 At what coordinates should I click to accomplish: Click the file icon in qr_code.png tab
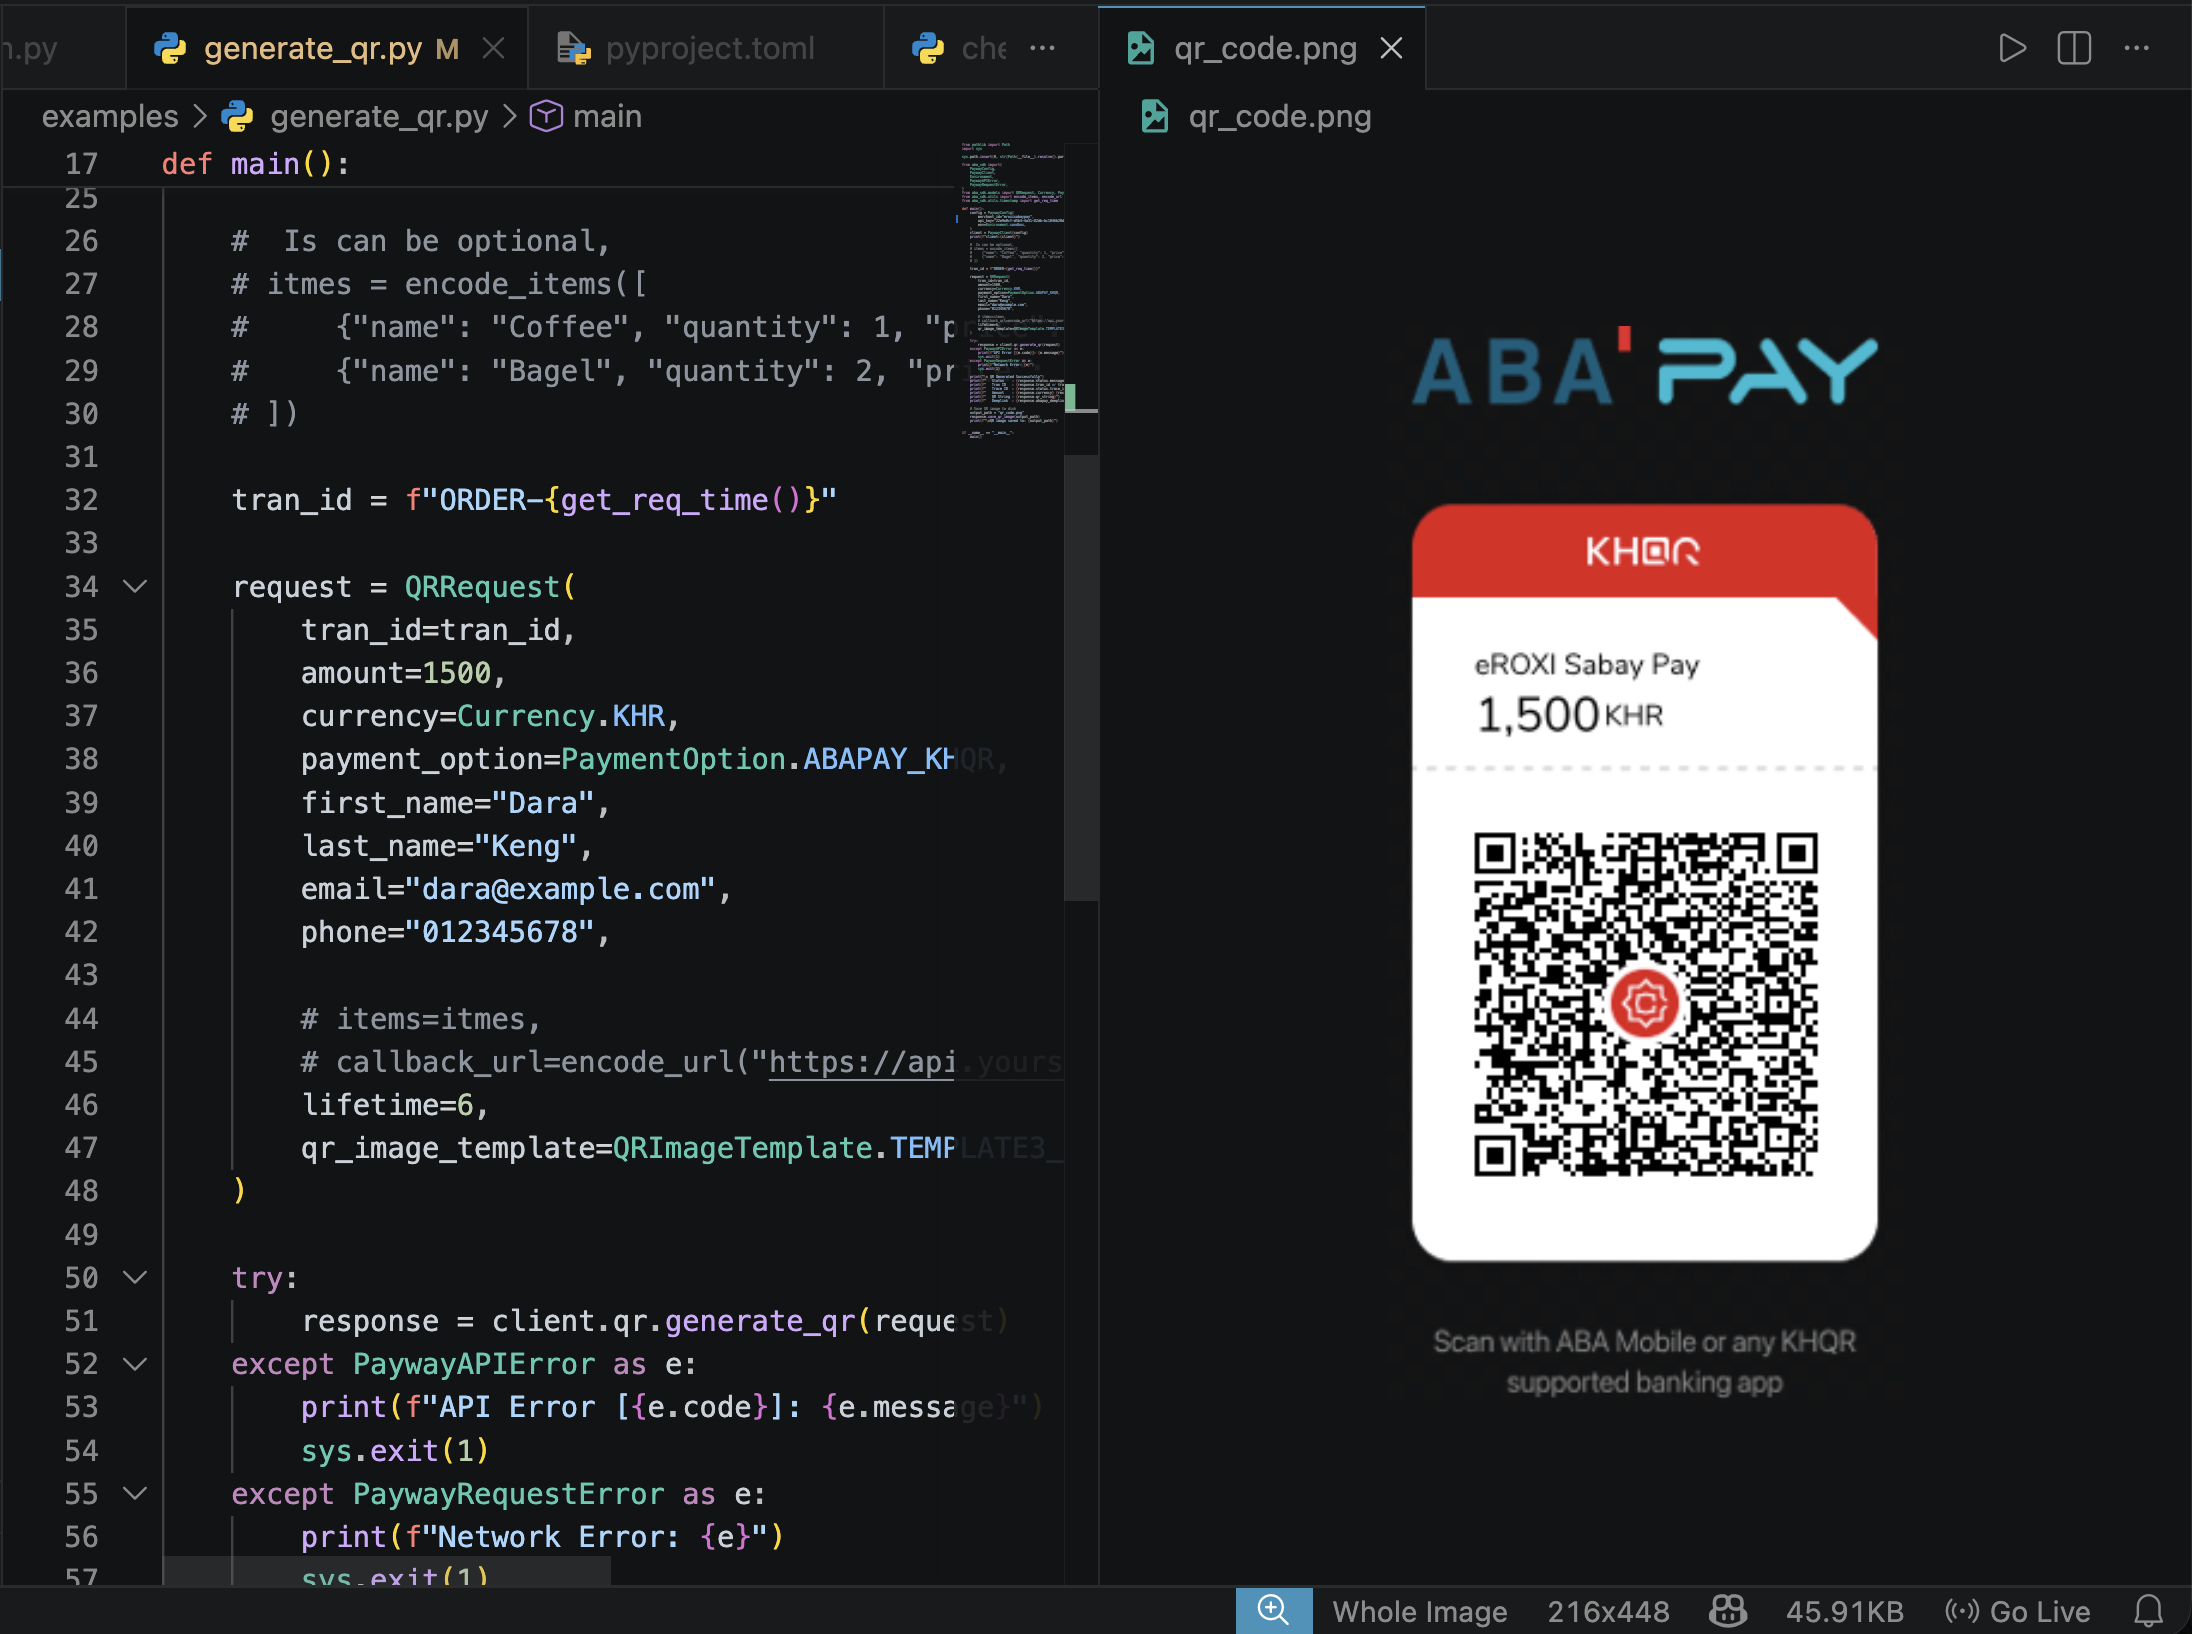pyautogui.click(x=1141, y=48)
